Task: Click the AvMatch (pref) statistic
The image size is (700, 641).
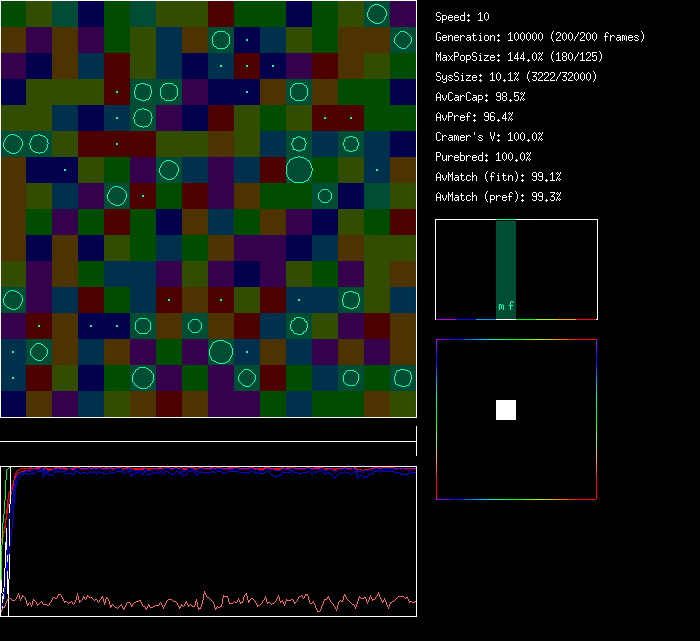Action: tap(498, 197)
